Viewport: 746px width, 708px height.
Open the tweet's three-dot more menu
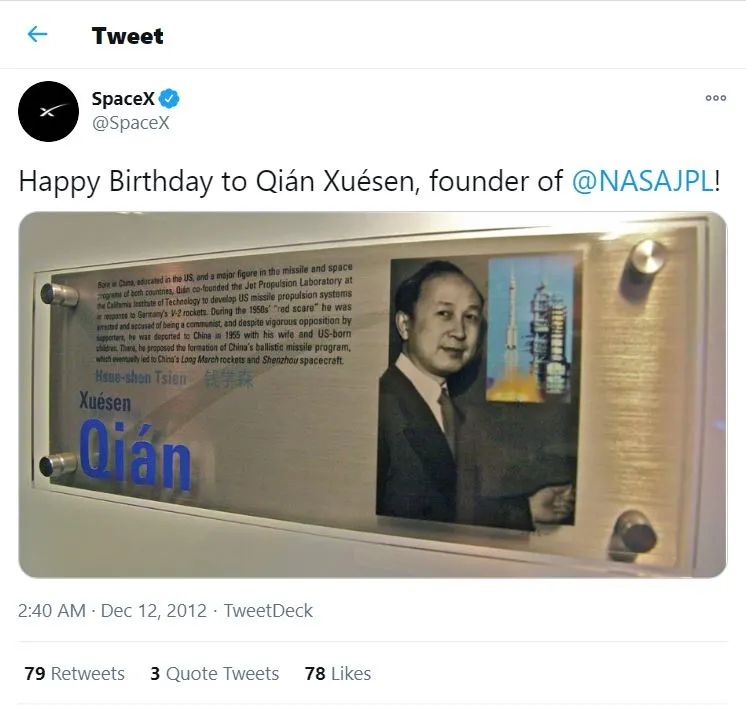715,98
